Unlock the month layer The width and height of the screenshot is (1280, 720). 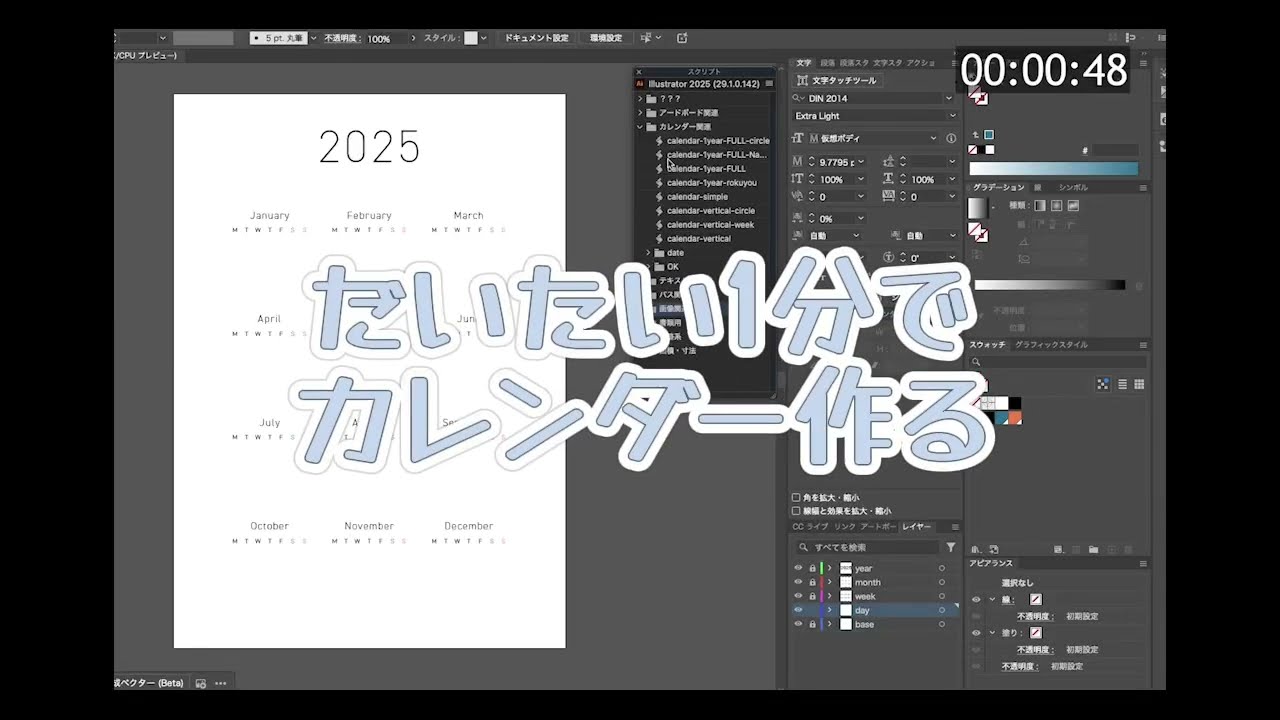pos(813,582)
